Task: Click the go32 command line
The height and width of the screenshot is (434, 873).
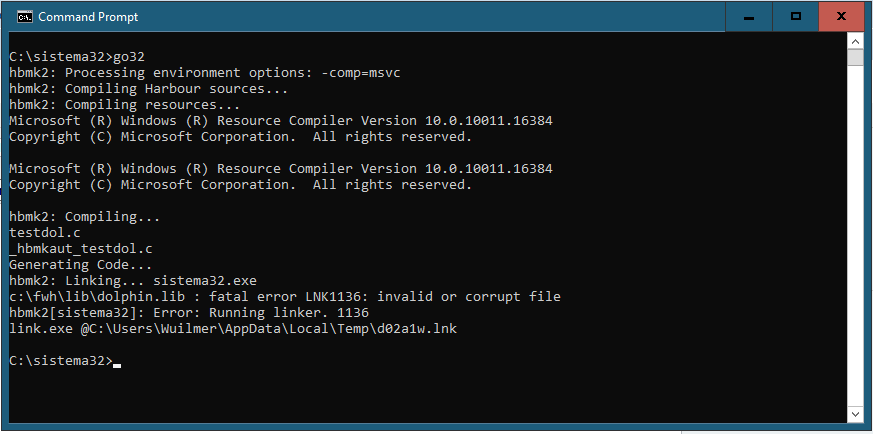Action: click(x=77, y=57)
